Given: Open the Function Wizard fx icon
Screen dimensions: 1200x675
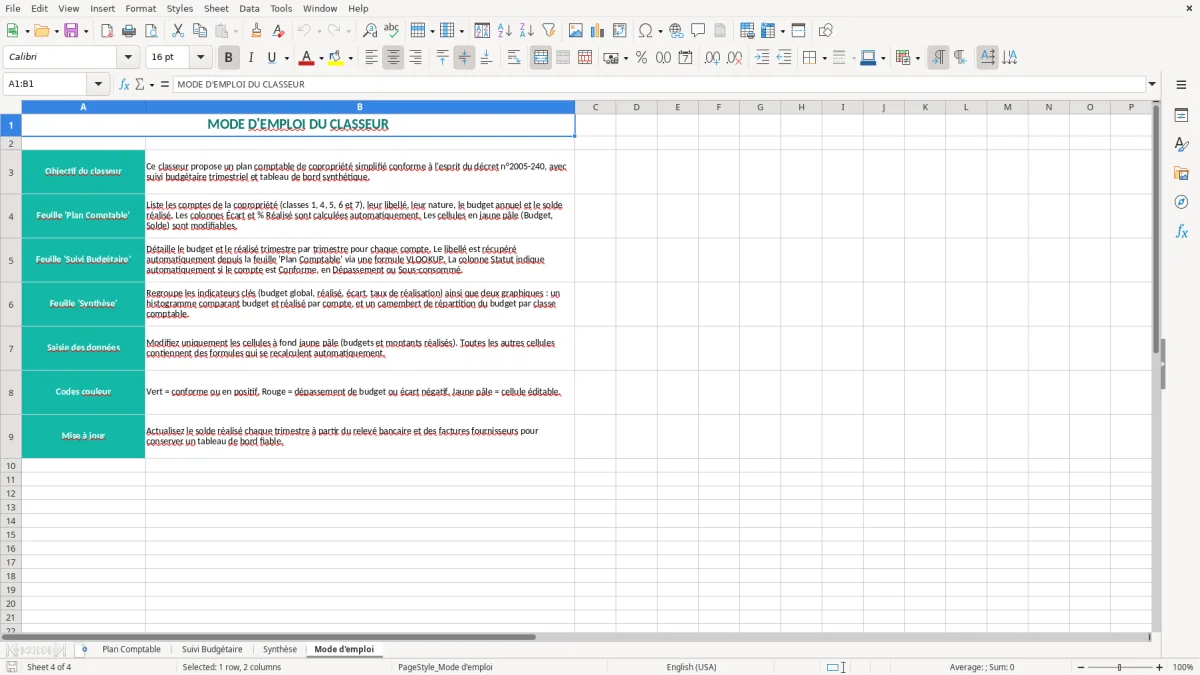Looking at the screenshot, I should pyautogui.click(x=125, y=85).
